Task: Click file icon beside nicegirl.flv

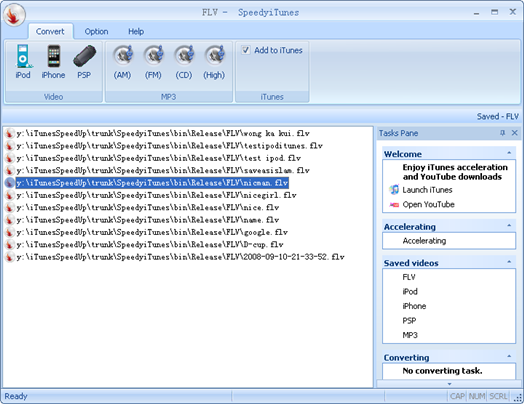Action: pos(9,195)
